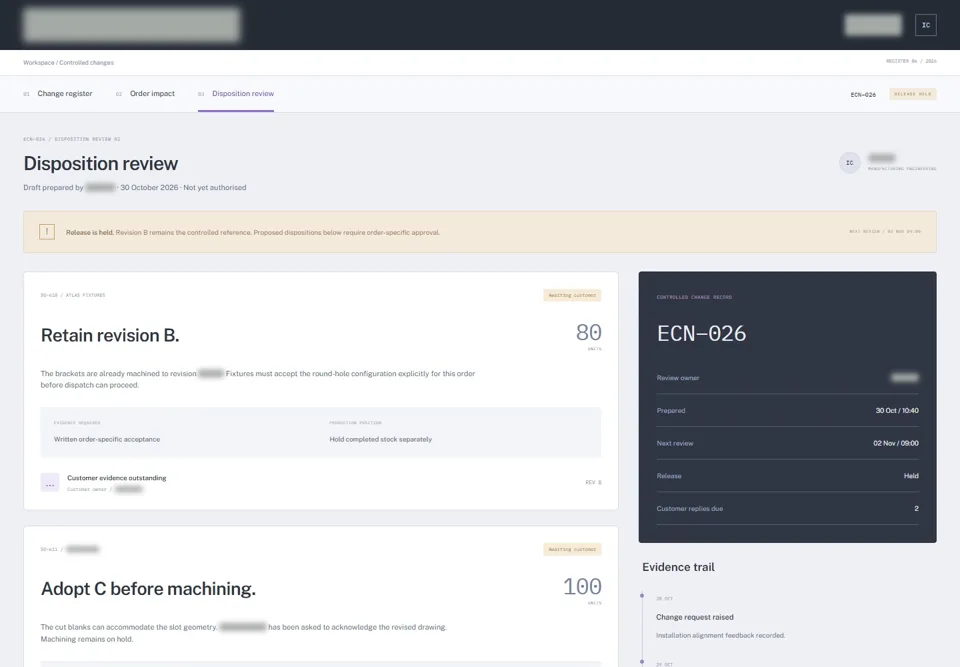Screen dimensions: 960x667
Task: Click first Evidence trail timeline dot
Action: (642, 595)
